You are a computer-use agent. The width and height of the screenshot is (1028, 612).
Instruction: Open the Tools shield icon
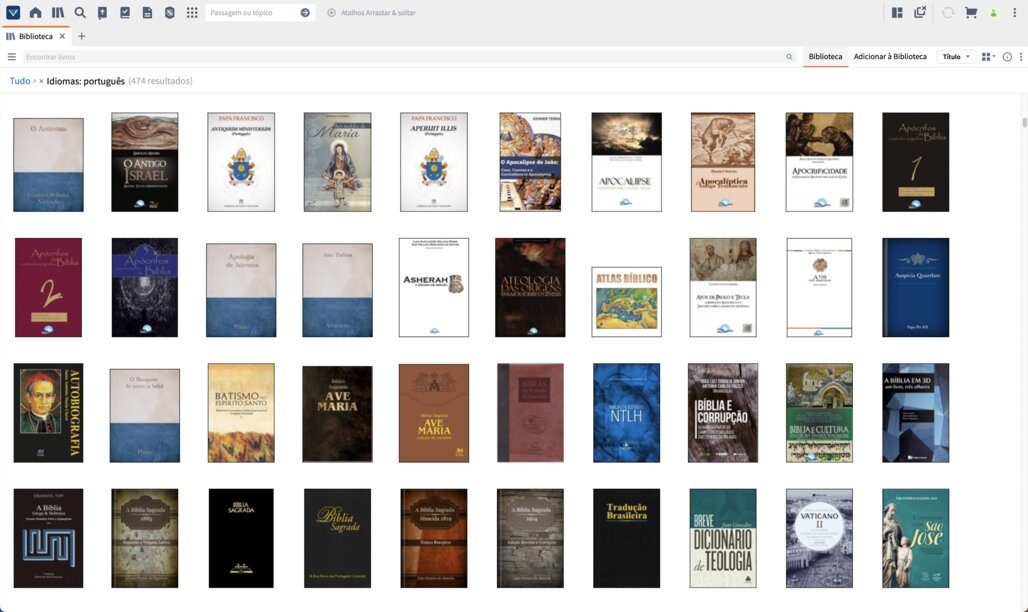[169, 12]
